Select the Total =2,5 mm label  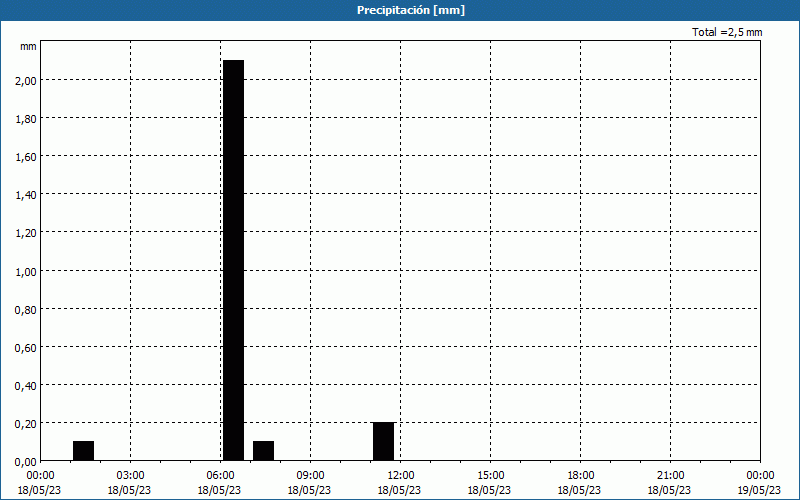pyautogui.click(x=727, y=32)
